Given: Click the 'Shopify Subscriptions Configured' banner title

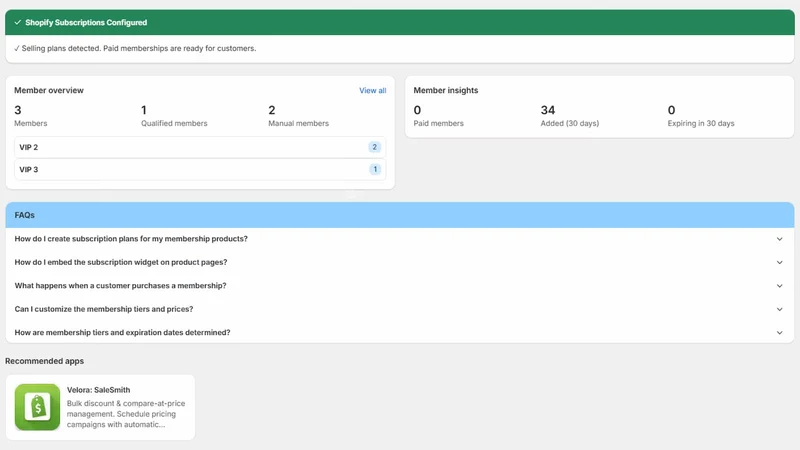Looking at the screenshot, I should (x=86, y=22).
